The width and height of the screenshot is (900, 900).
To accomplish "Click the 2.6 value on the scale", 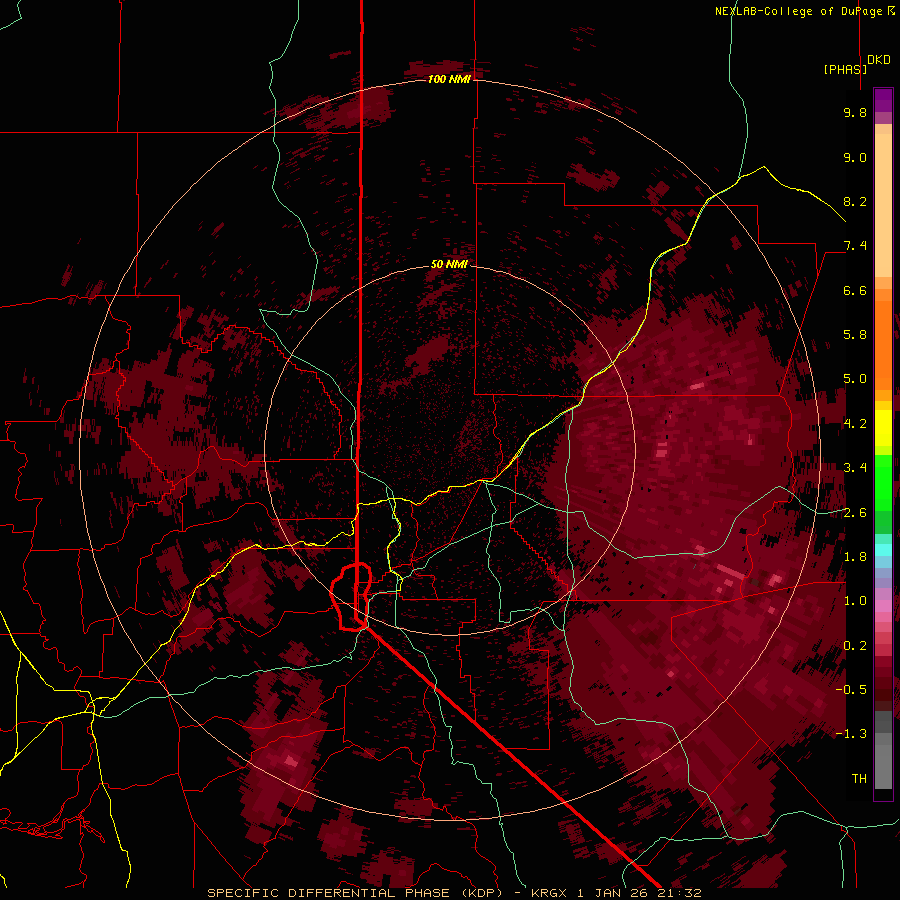I will pos(855,513).
